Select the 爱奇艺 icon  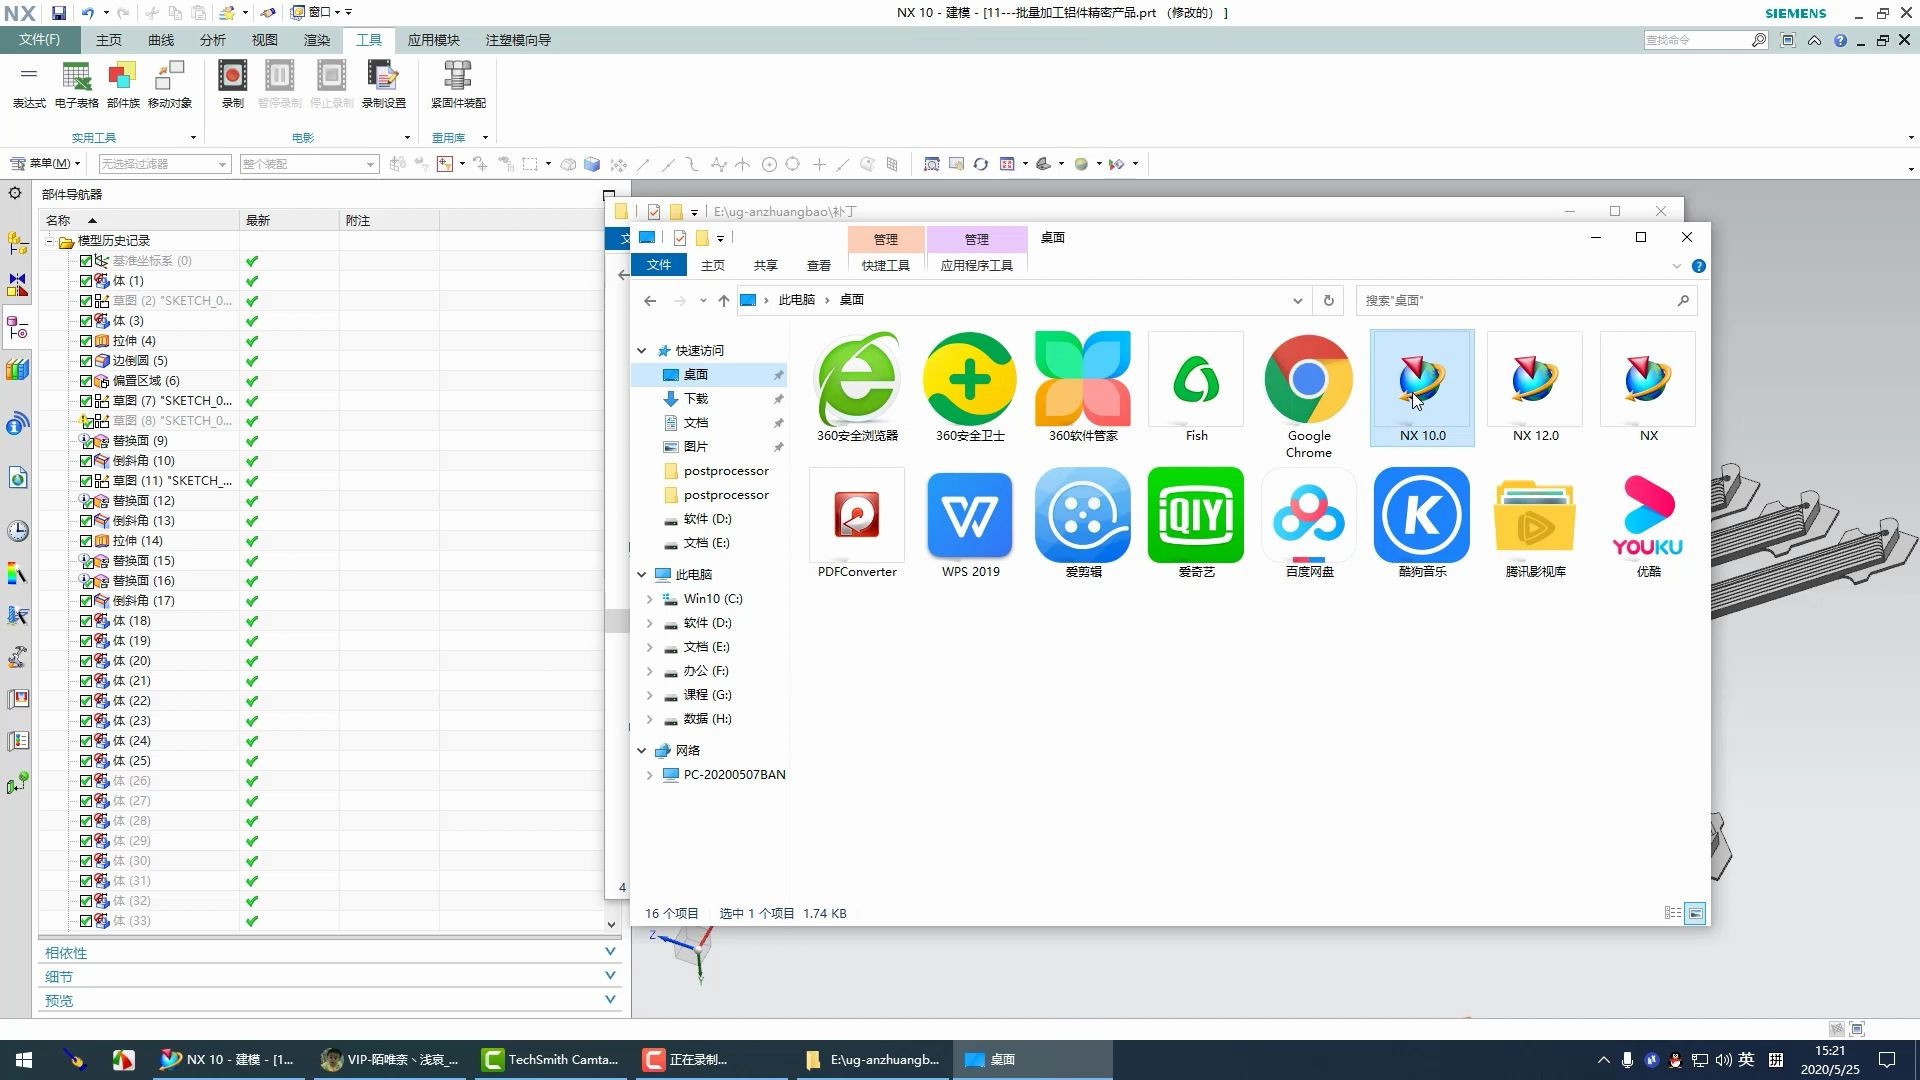1196,523
